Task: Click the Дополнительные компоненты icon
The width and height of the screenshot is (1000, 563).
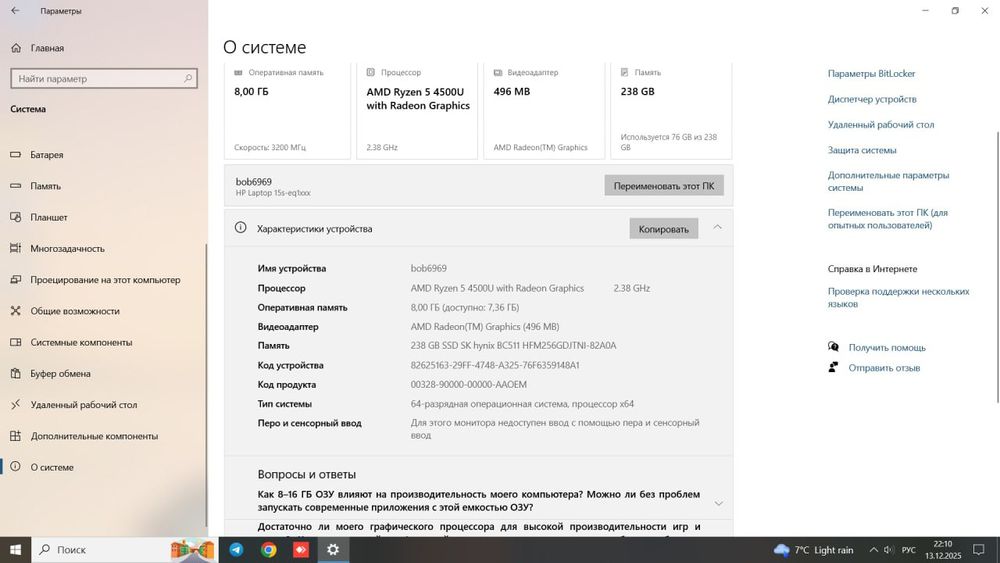Action: pos(16,436)
